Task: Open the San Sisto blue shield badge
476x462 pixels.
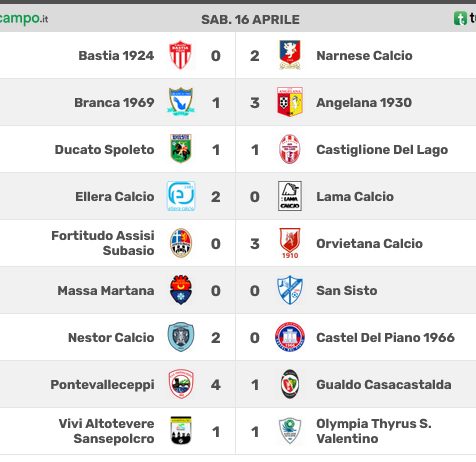Action: (290, 290)
